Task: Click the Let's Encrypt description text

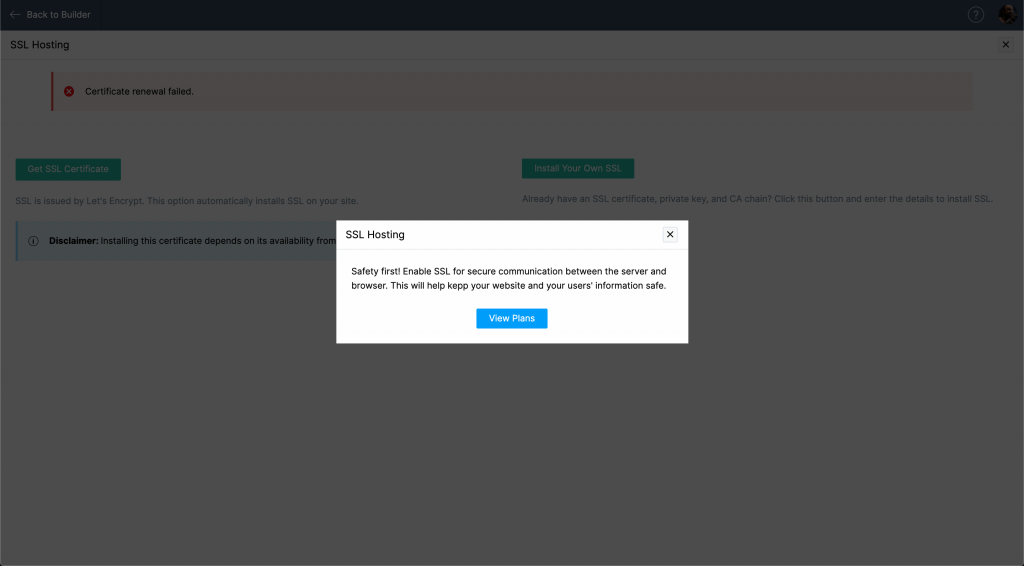Action: 186,201
